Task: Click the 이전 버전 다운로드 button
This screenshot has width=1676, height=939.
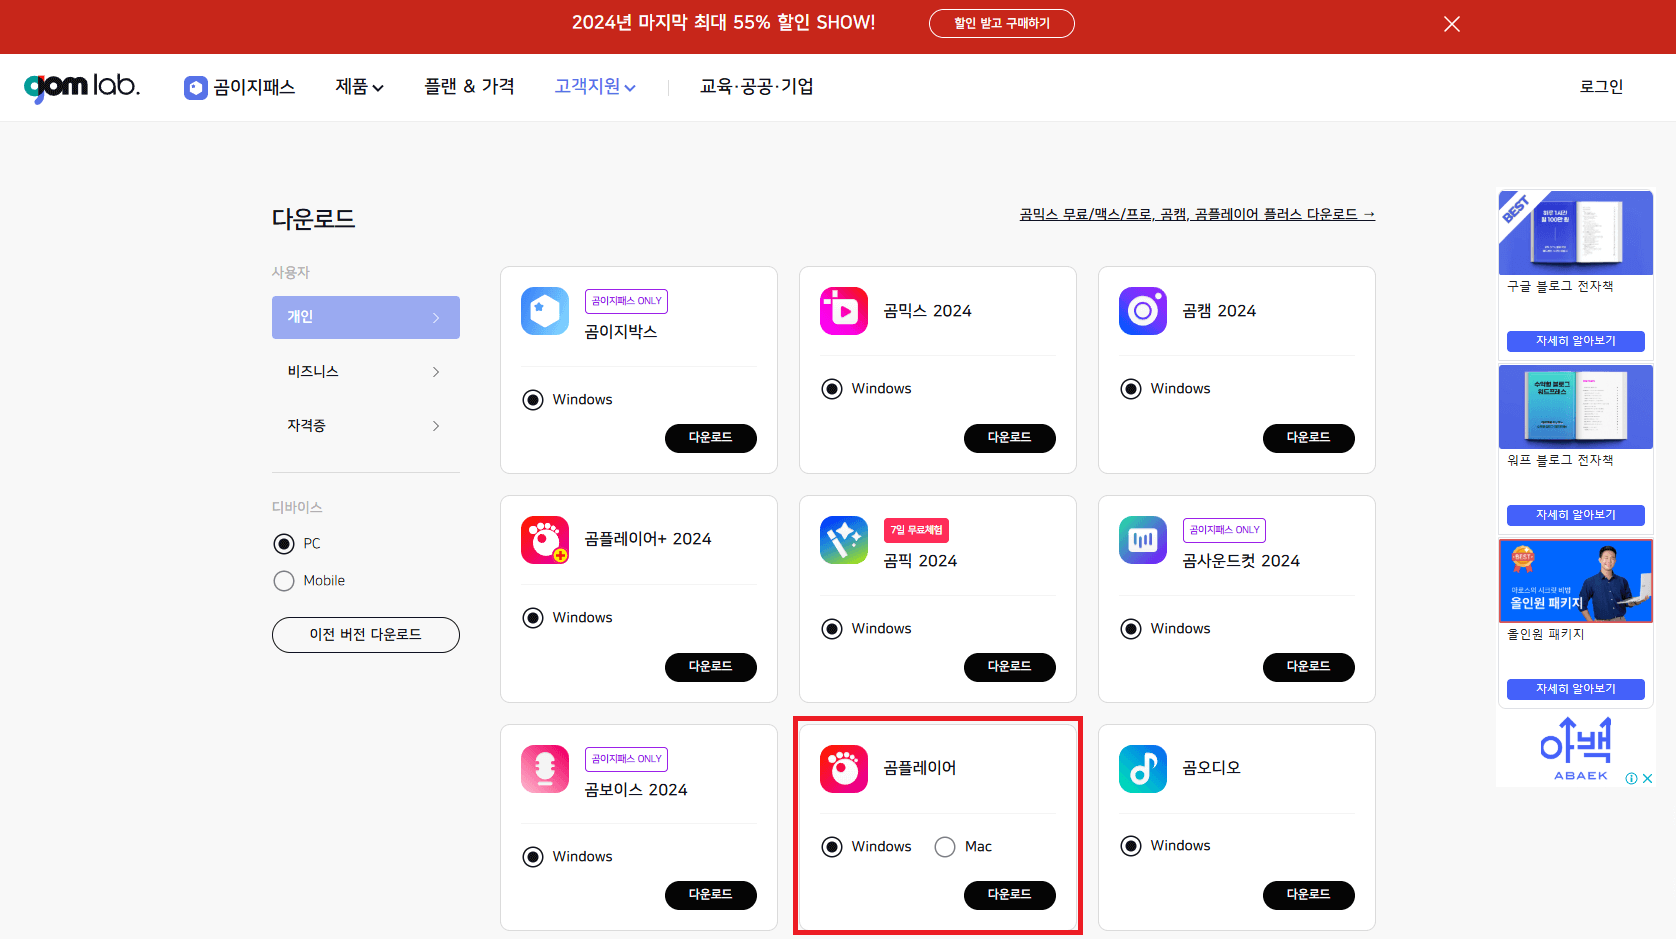Action: pos(366,634)
